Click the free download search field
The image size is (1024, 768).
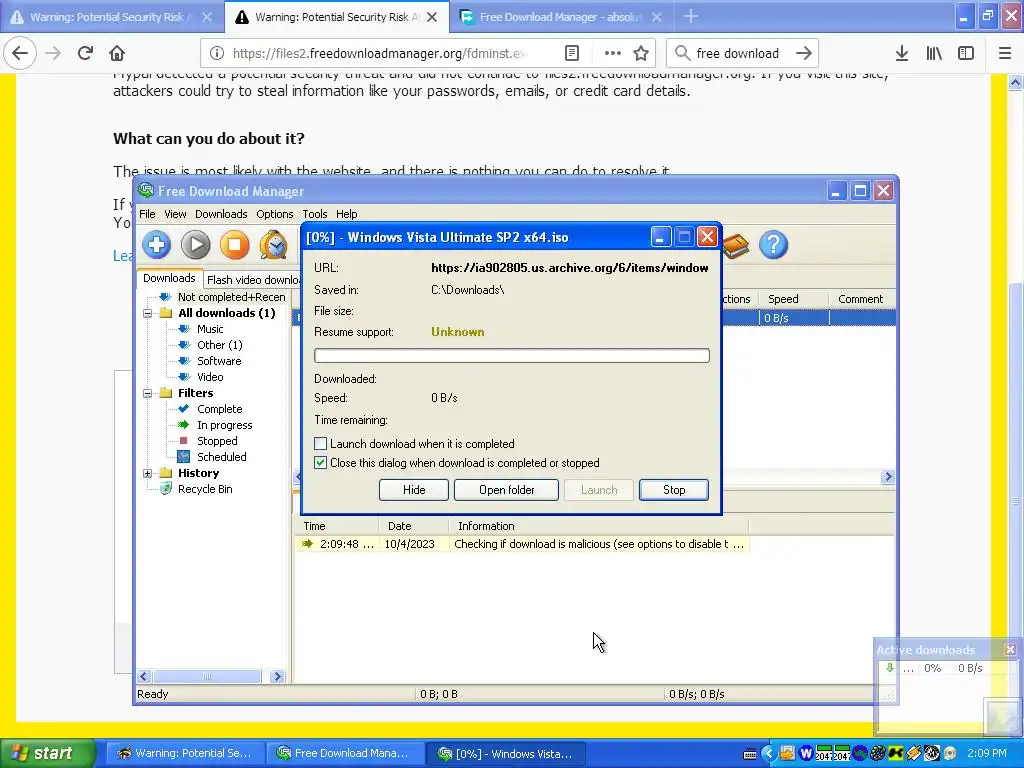pyautogui.click(x=737, y=54)
